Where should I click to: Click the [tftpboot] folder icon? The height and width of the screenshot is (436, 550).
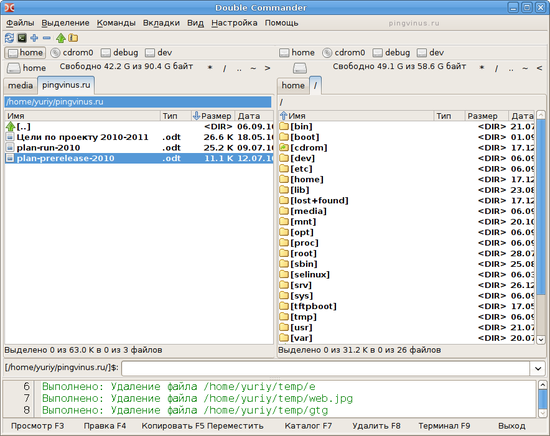point(284,306)
